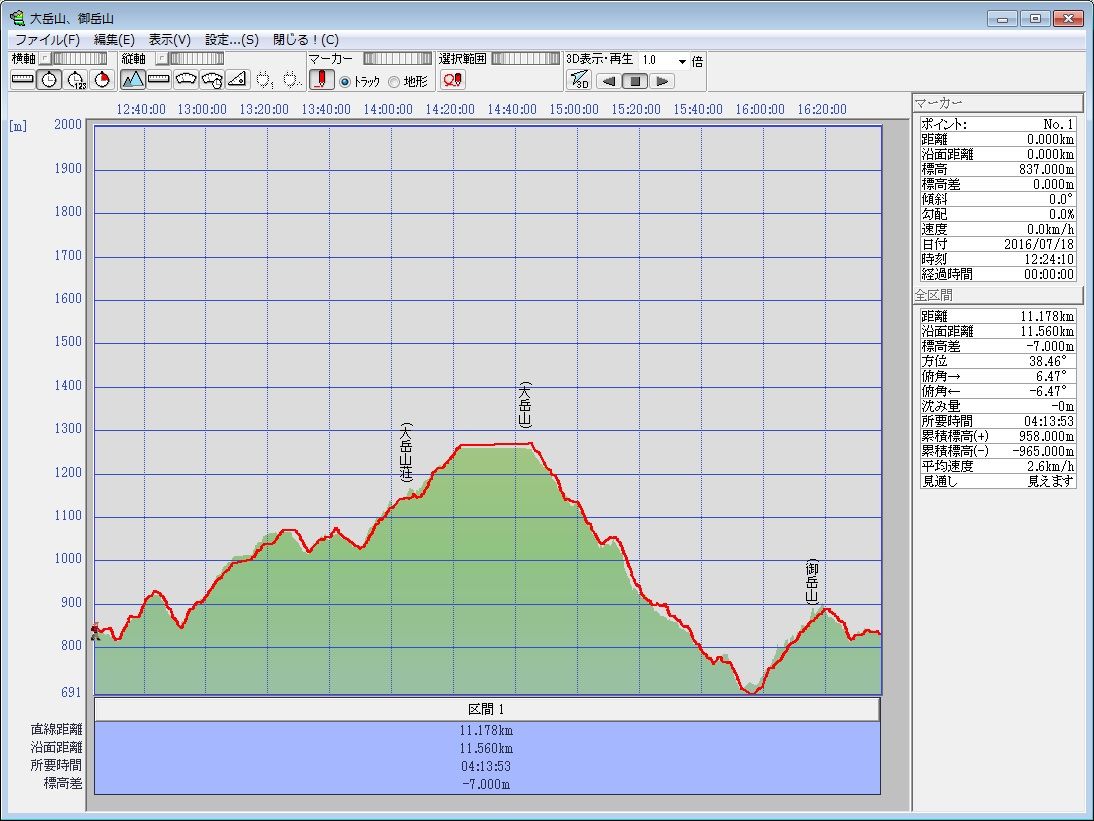The width and height of the screenshot is (1094, 821).
Task: Click the 平均速度 2.6km/h row
Action: click(x=998, y=466)
